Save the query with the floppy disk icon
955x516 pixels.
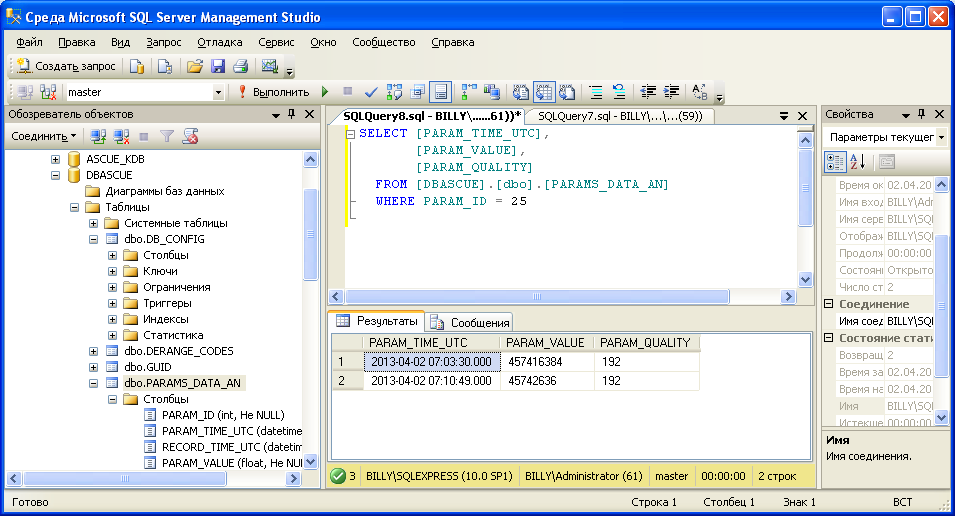coord(217,66)
